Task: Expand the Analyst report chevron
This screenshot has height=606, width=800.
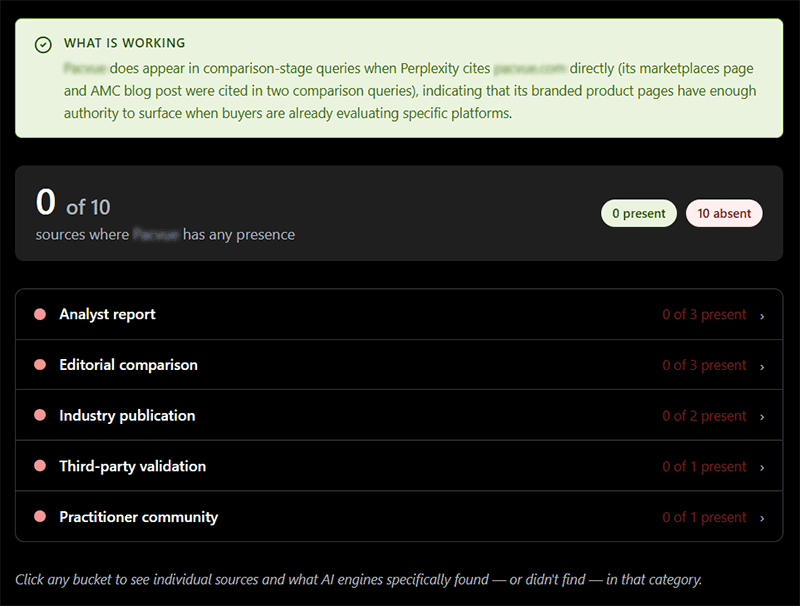Action: (x=762, y=316)
